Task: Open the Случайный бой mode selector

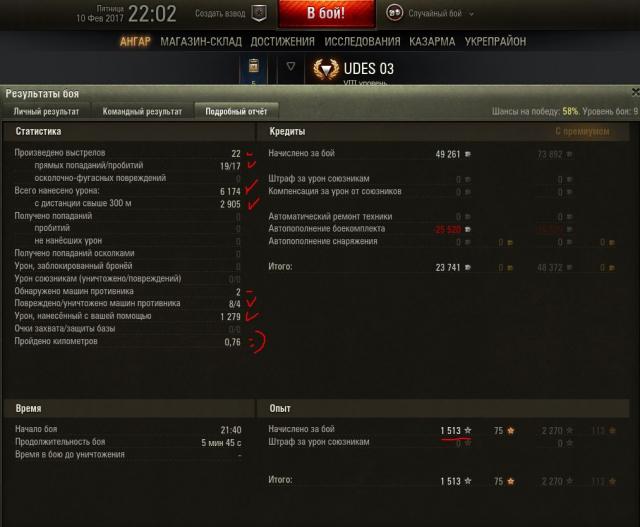Action: pos(435,13)
